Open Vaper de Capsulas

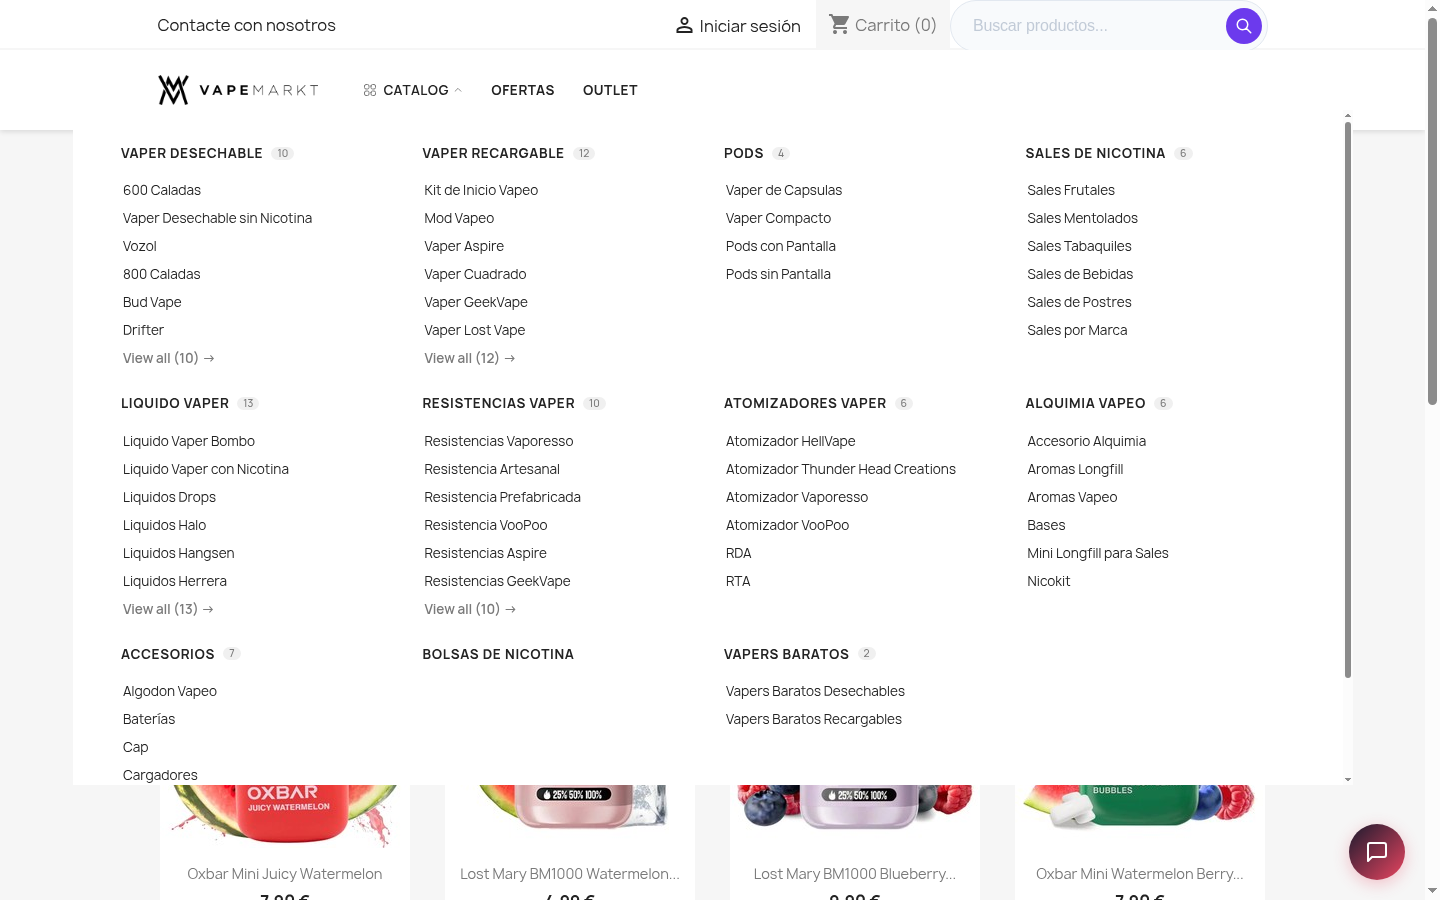coord(784,190)
